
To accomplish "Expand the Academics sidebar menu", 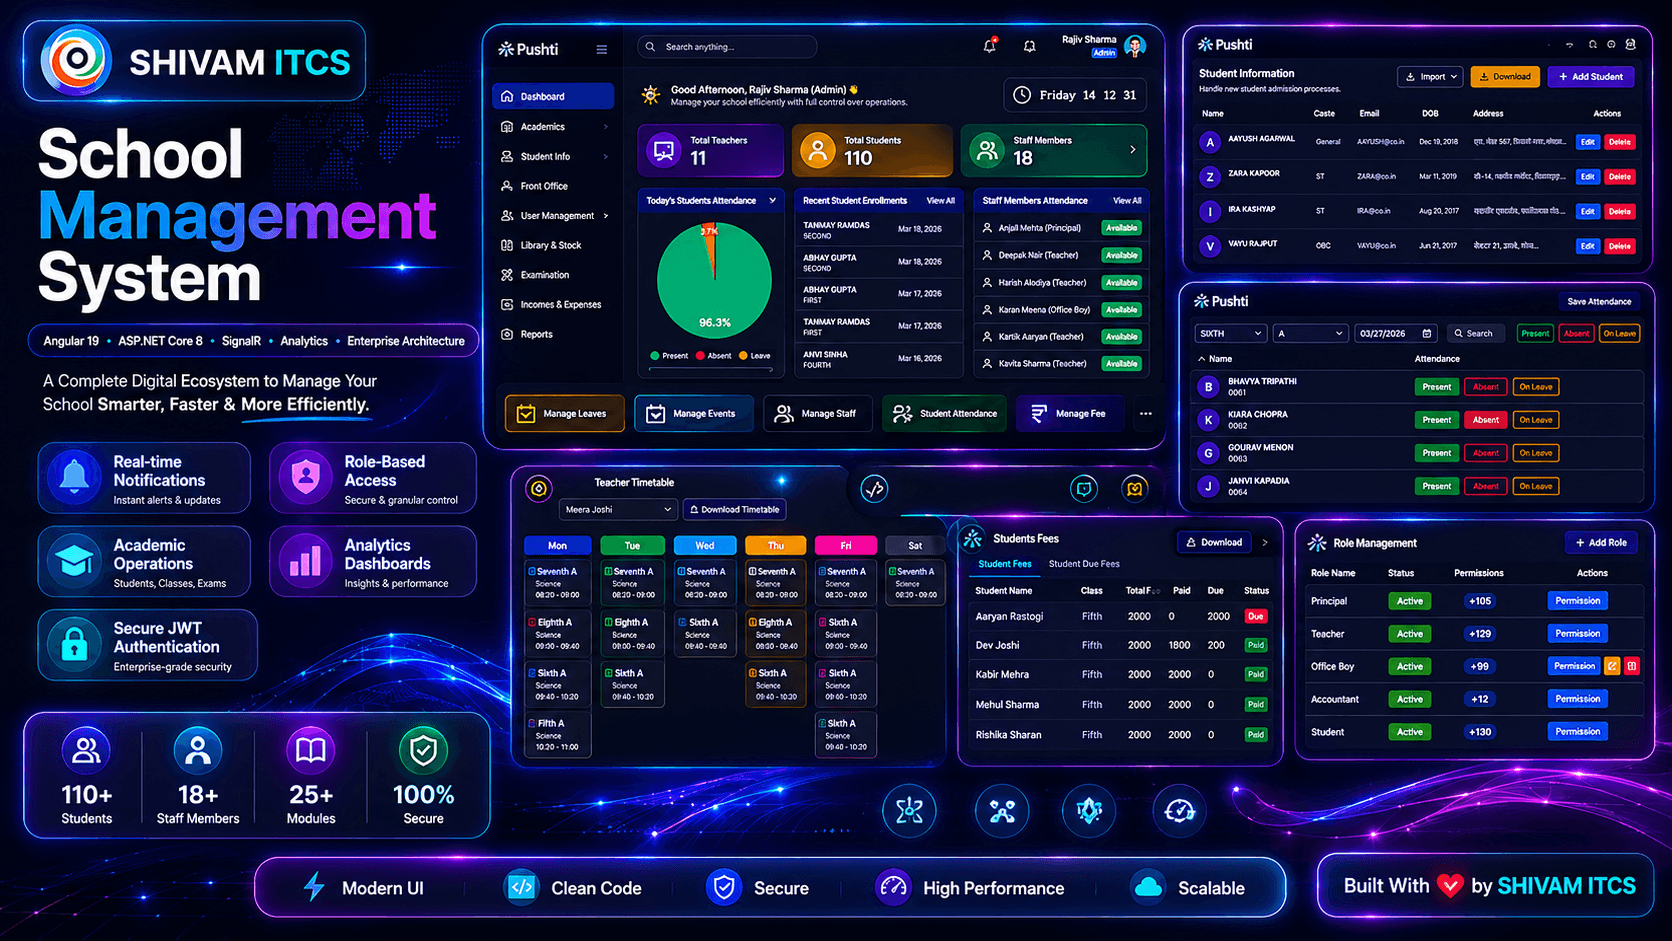I will pyautogui.click(x=553, y=127).
